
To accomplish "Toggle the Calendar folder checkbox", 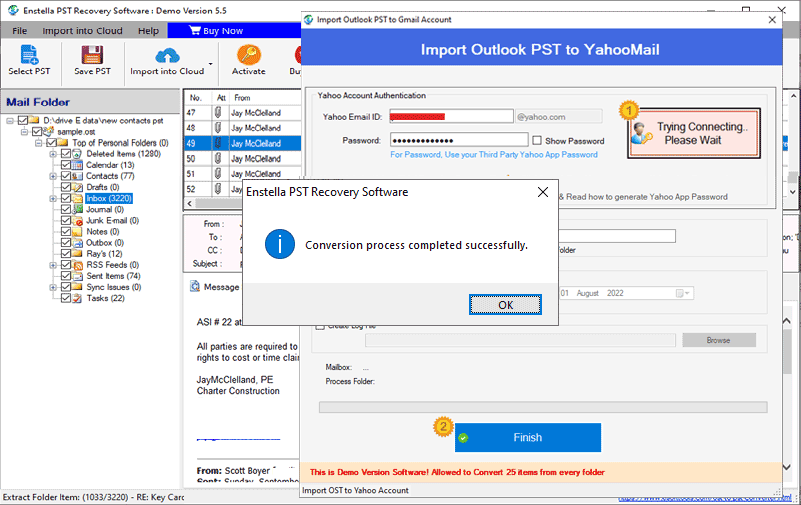I will 66,165.
